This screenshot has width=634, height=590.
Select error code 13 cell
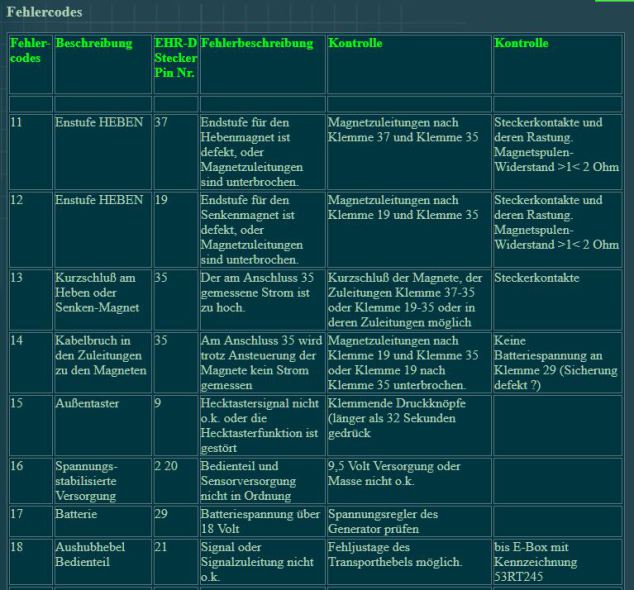[17, 276]
